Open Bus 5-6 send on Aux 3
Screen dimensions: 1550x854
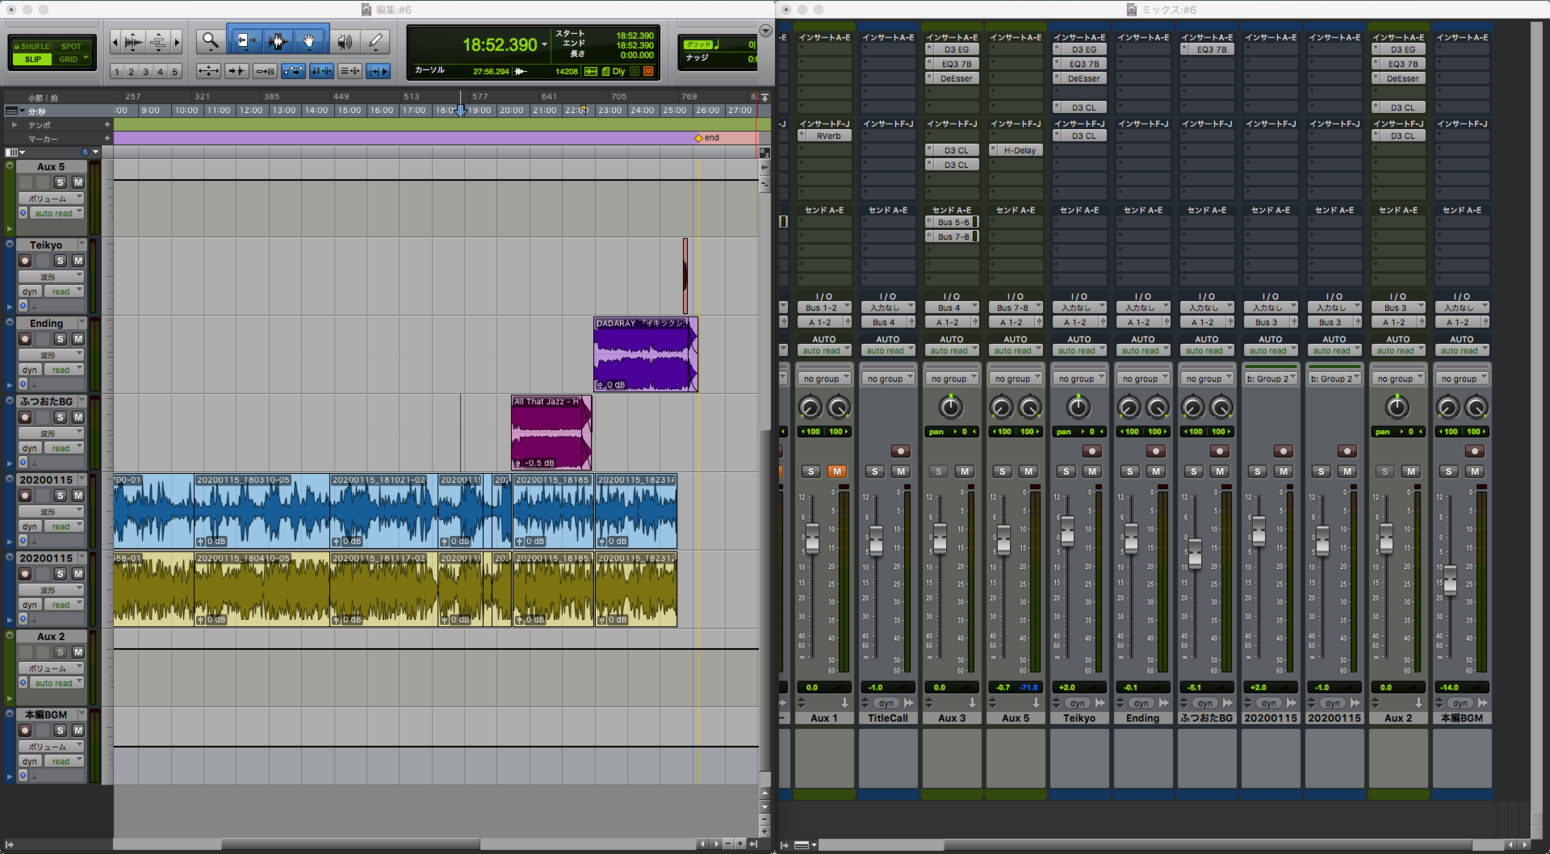(952, 222)
